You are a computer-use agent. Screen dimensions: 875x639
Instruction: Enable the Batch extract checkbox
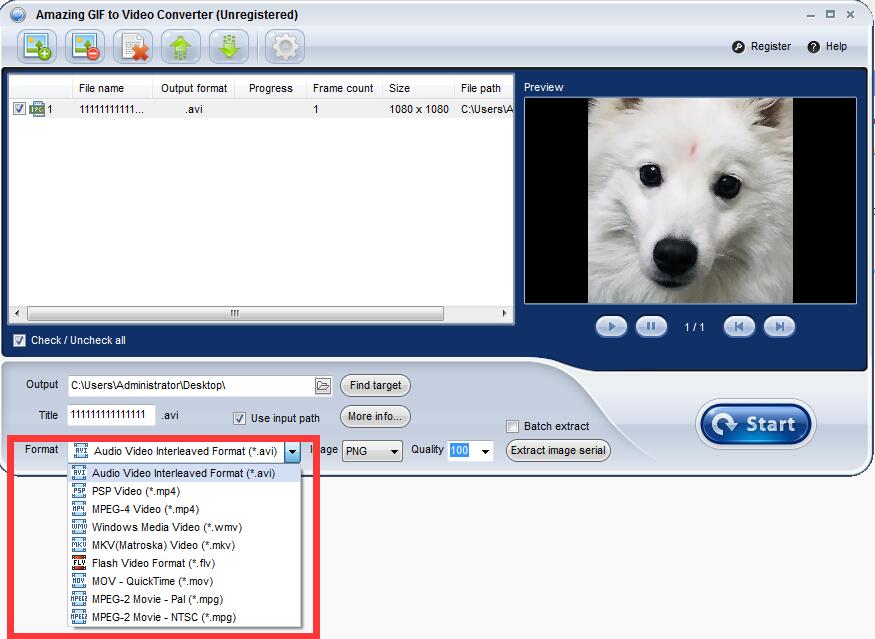click(x=512, y=426)
